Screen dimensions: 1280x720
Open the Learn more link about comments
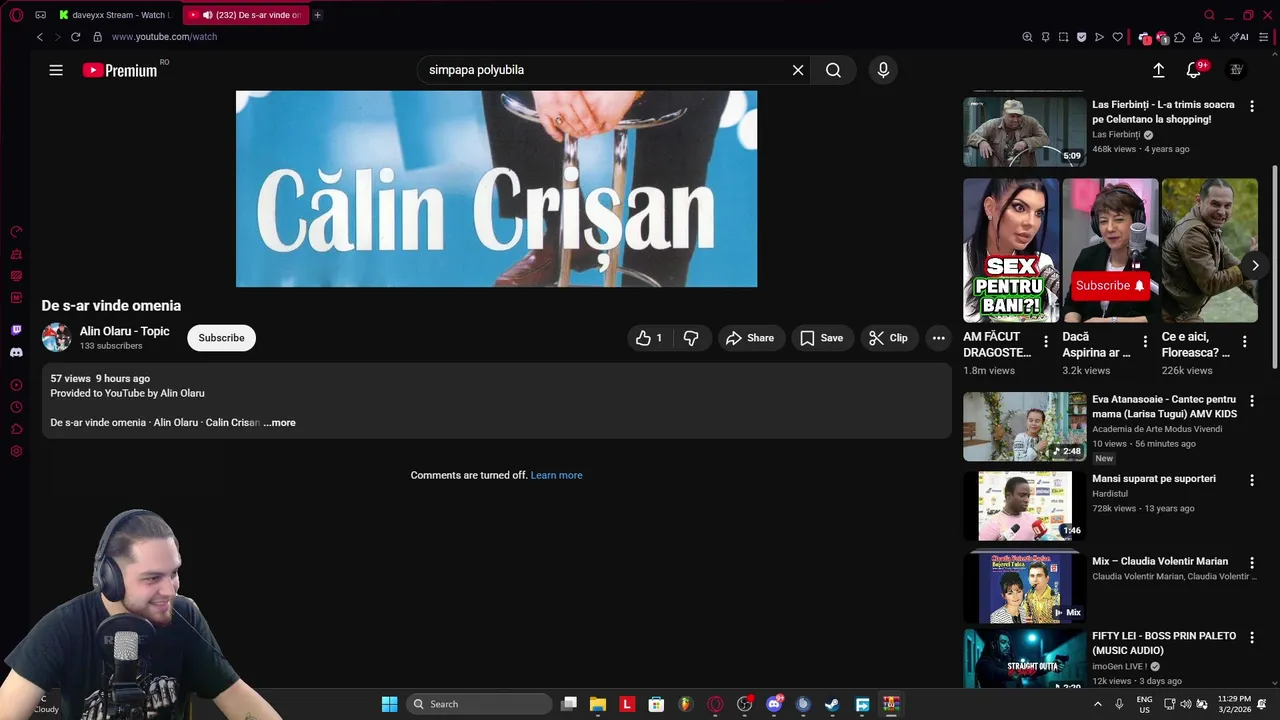coord(556,475)
